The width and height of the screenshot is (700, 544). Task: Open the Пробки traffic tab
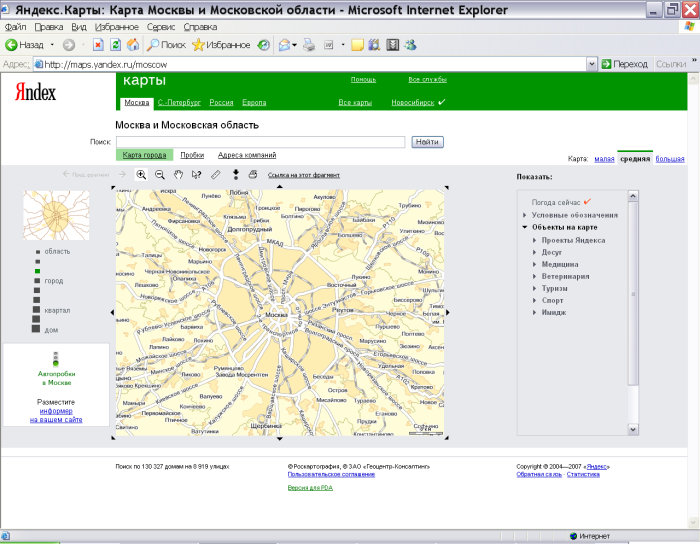coord(192,155)
